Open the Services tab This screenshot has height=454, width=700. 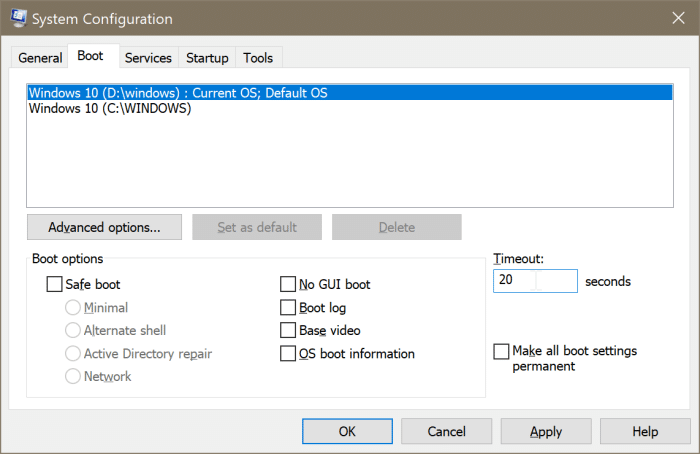(x=148, y=58)
